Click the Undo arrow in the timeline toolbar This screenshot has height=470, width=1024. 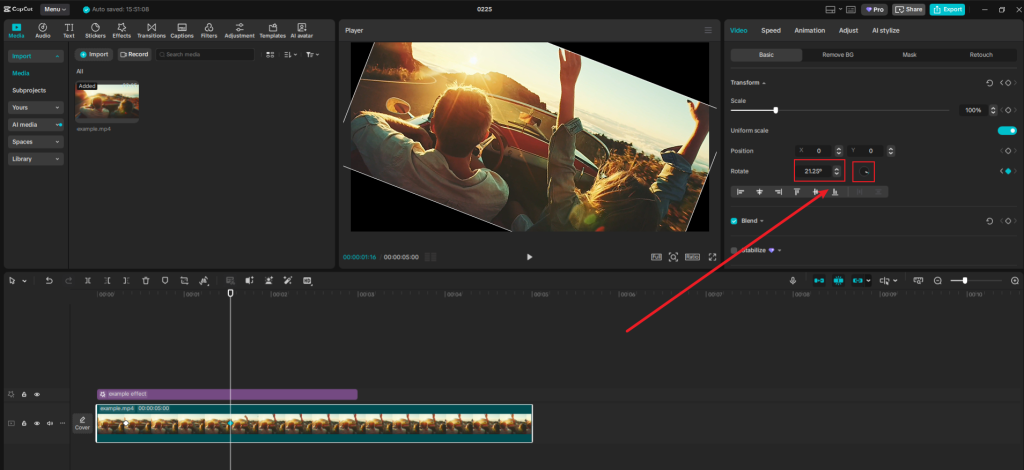pos(49,281)
